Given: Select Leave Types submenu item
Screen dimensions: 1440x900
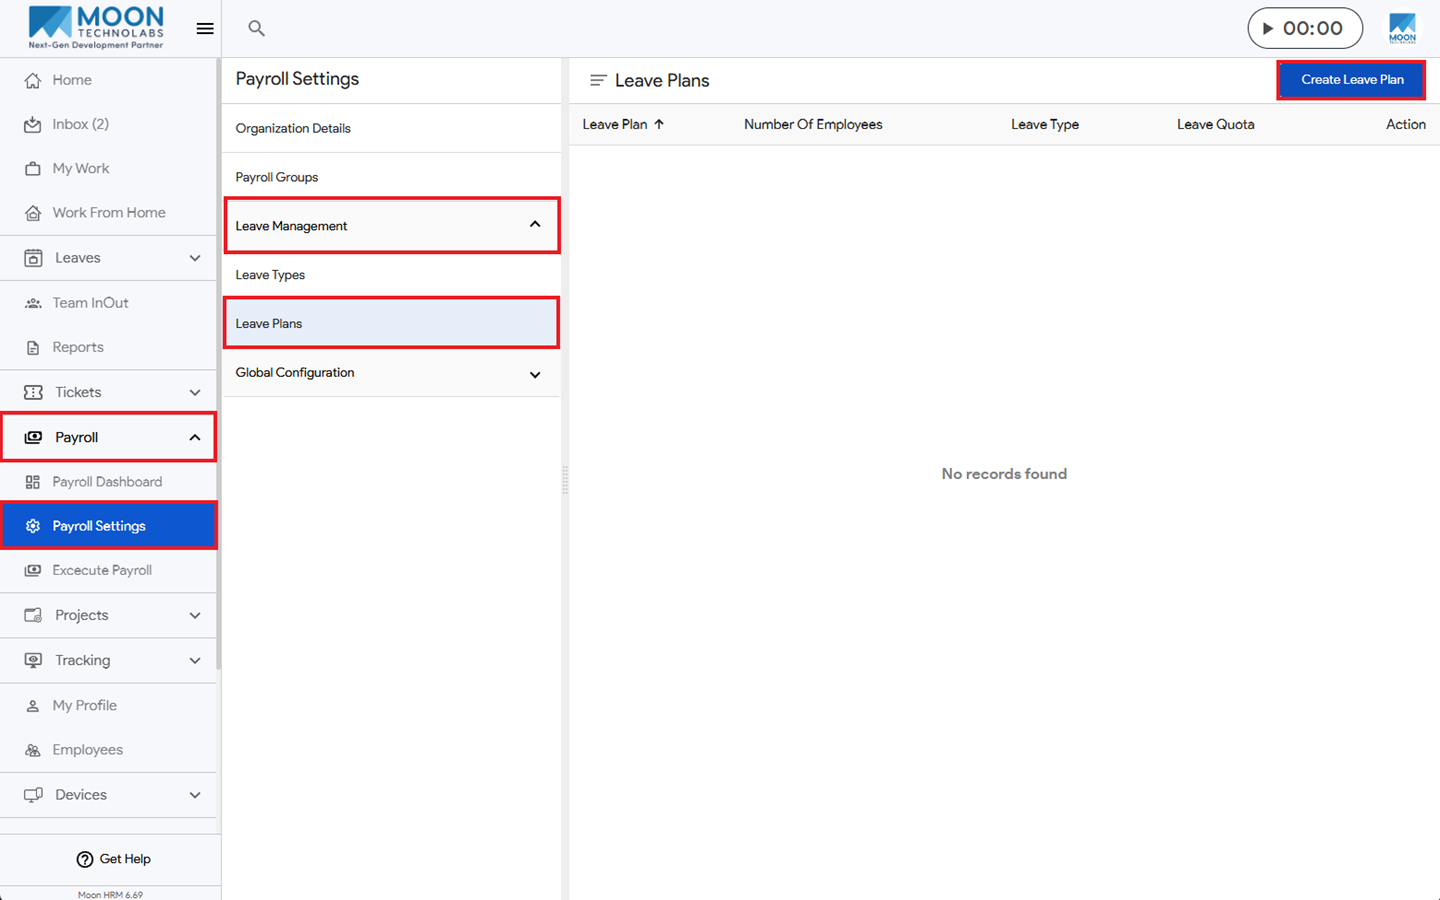Looking at the screenshot, I should point(392,275).
